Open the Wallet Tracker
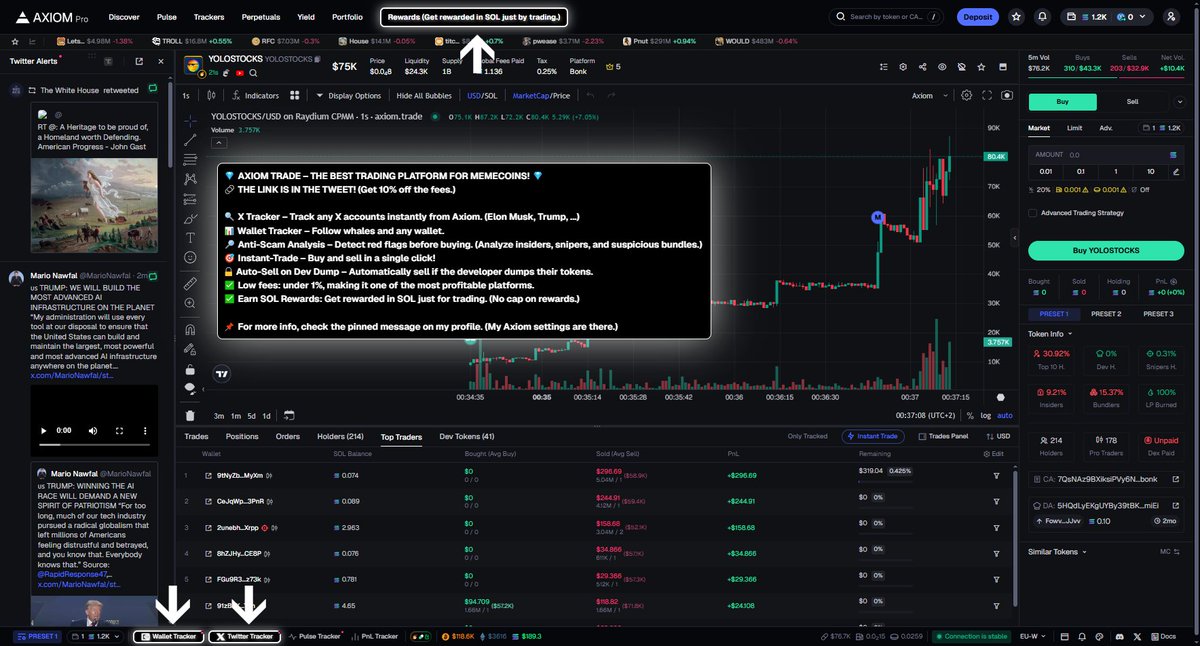Screen dimensions: 1200x646 pos(168,636)
